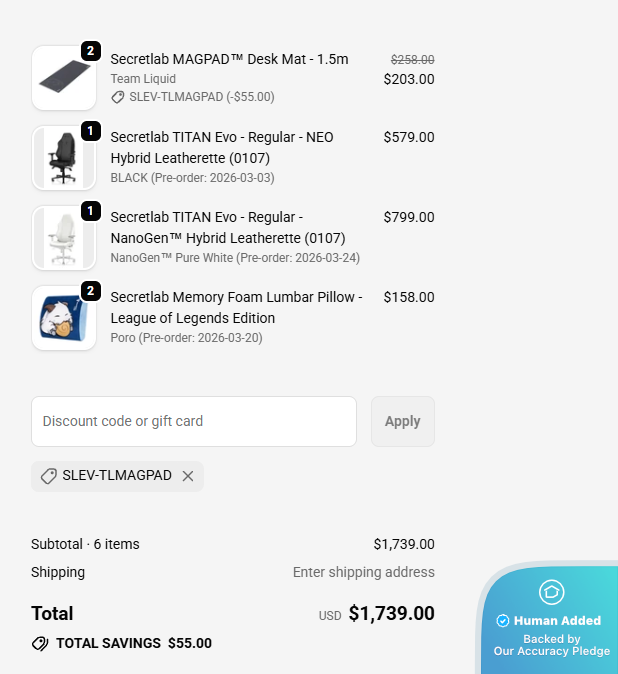
Task: Click the Human Added house badge icon
Action: 551,592
